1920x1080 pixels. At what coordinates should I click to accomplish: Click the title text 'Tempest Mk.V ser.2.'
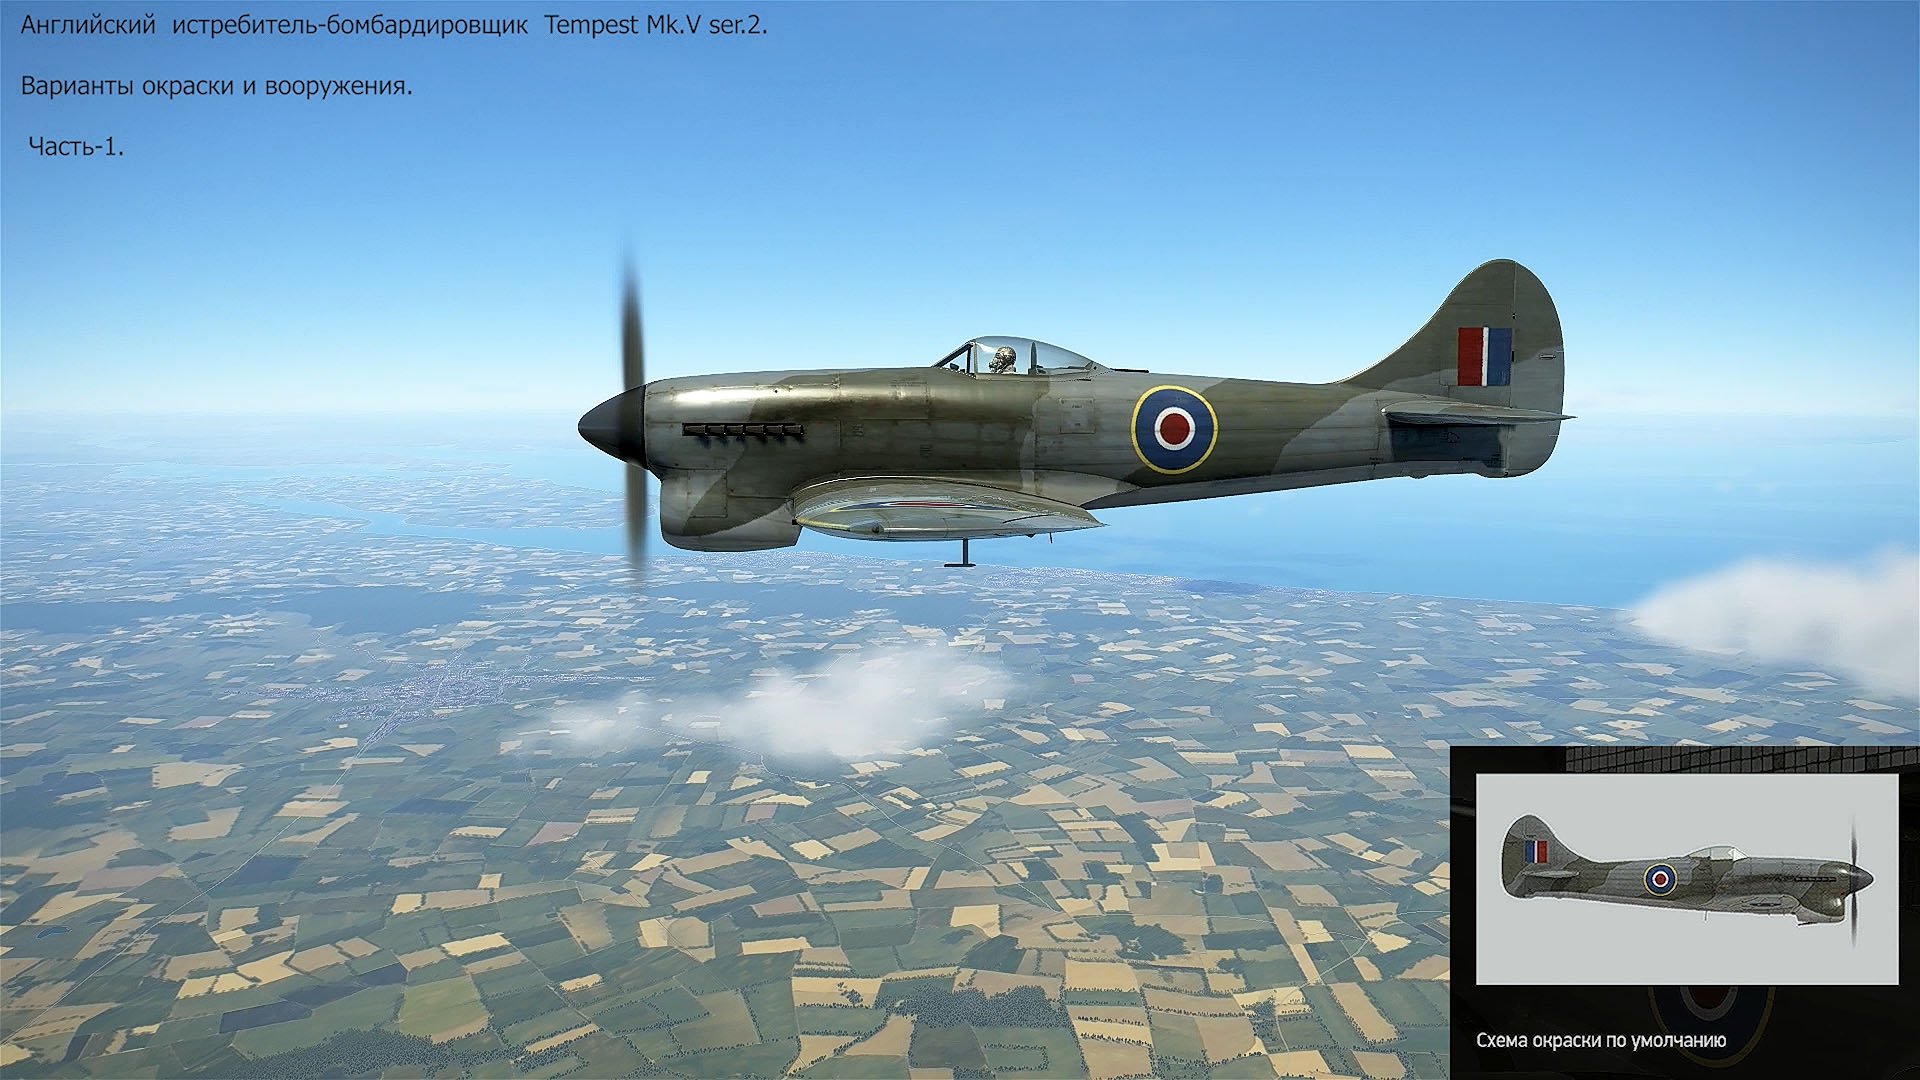[x=655, y=26]
